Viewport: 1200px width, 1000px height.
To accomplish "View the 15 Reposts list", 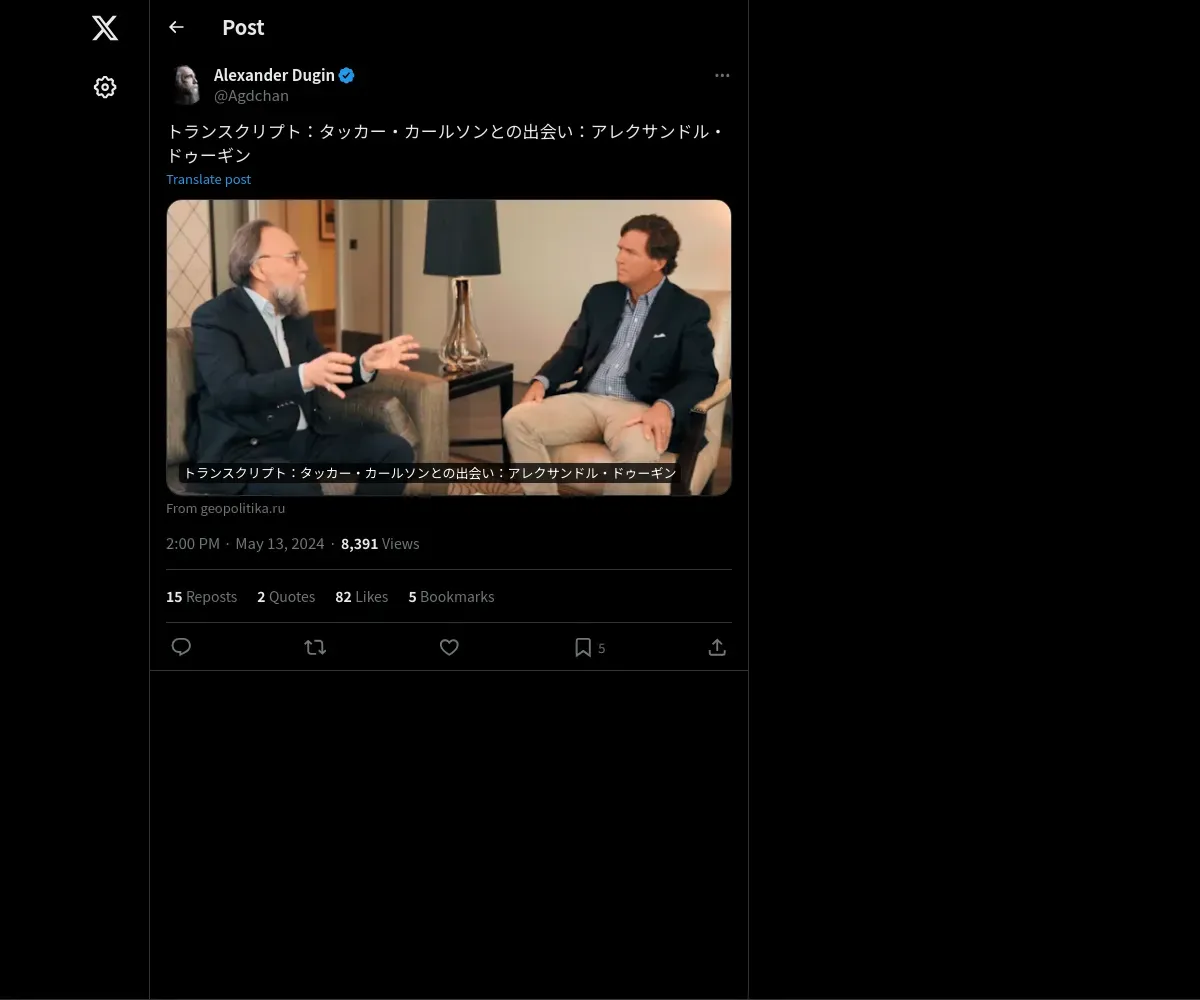I will [x=201, y=596].
